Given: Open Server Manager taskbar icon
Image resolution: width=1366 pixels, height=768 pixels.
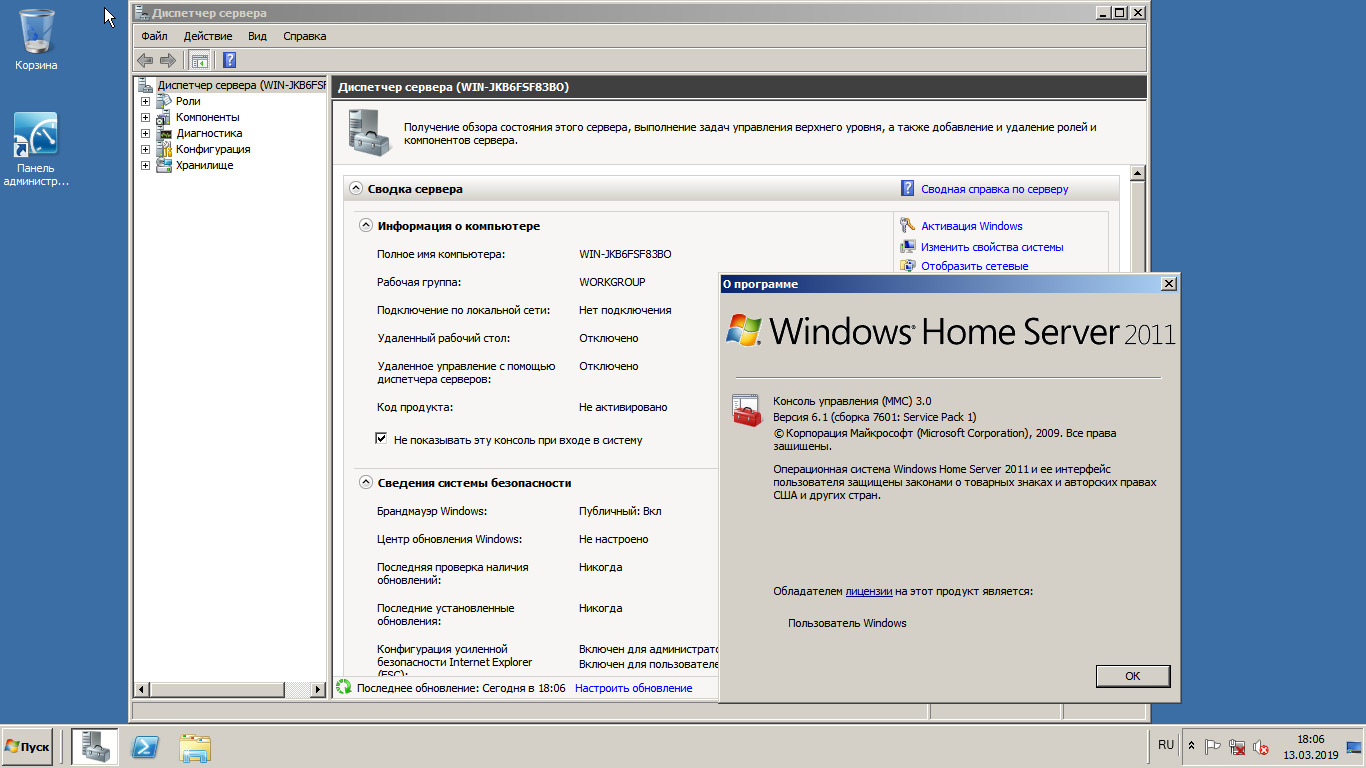Looking at the screenshot, I should (x=95, y=747).
